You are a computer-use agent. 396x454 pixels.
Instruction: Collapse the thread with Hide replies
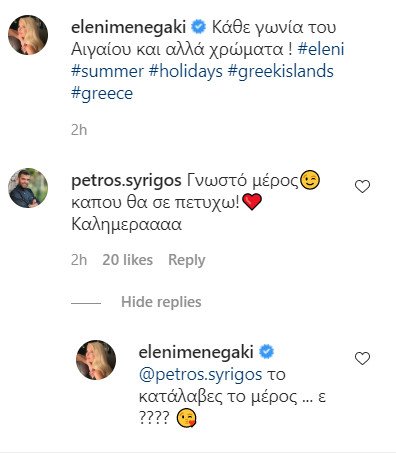pos(161,302)
